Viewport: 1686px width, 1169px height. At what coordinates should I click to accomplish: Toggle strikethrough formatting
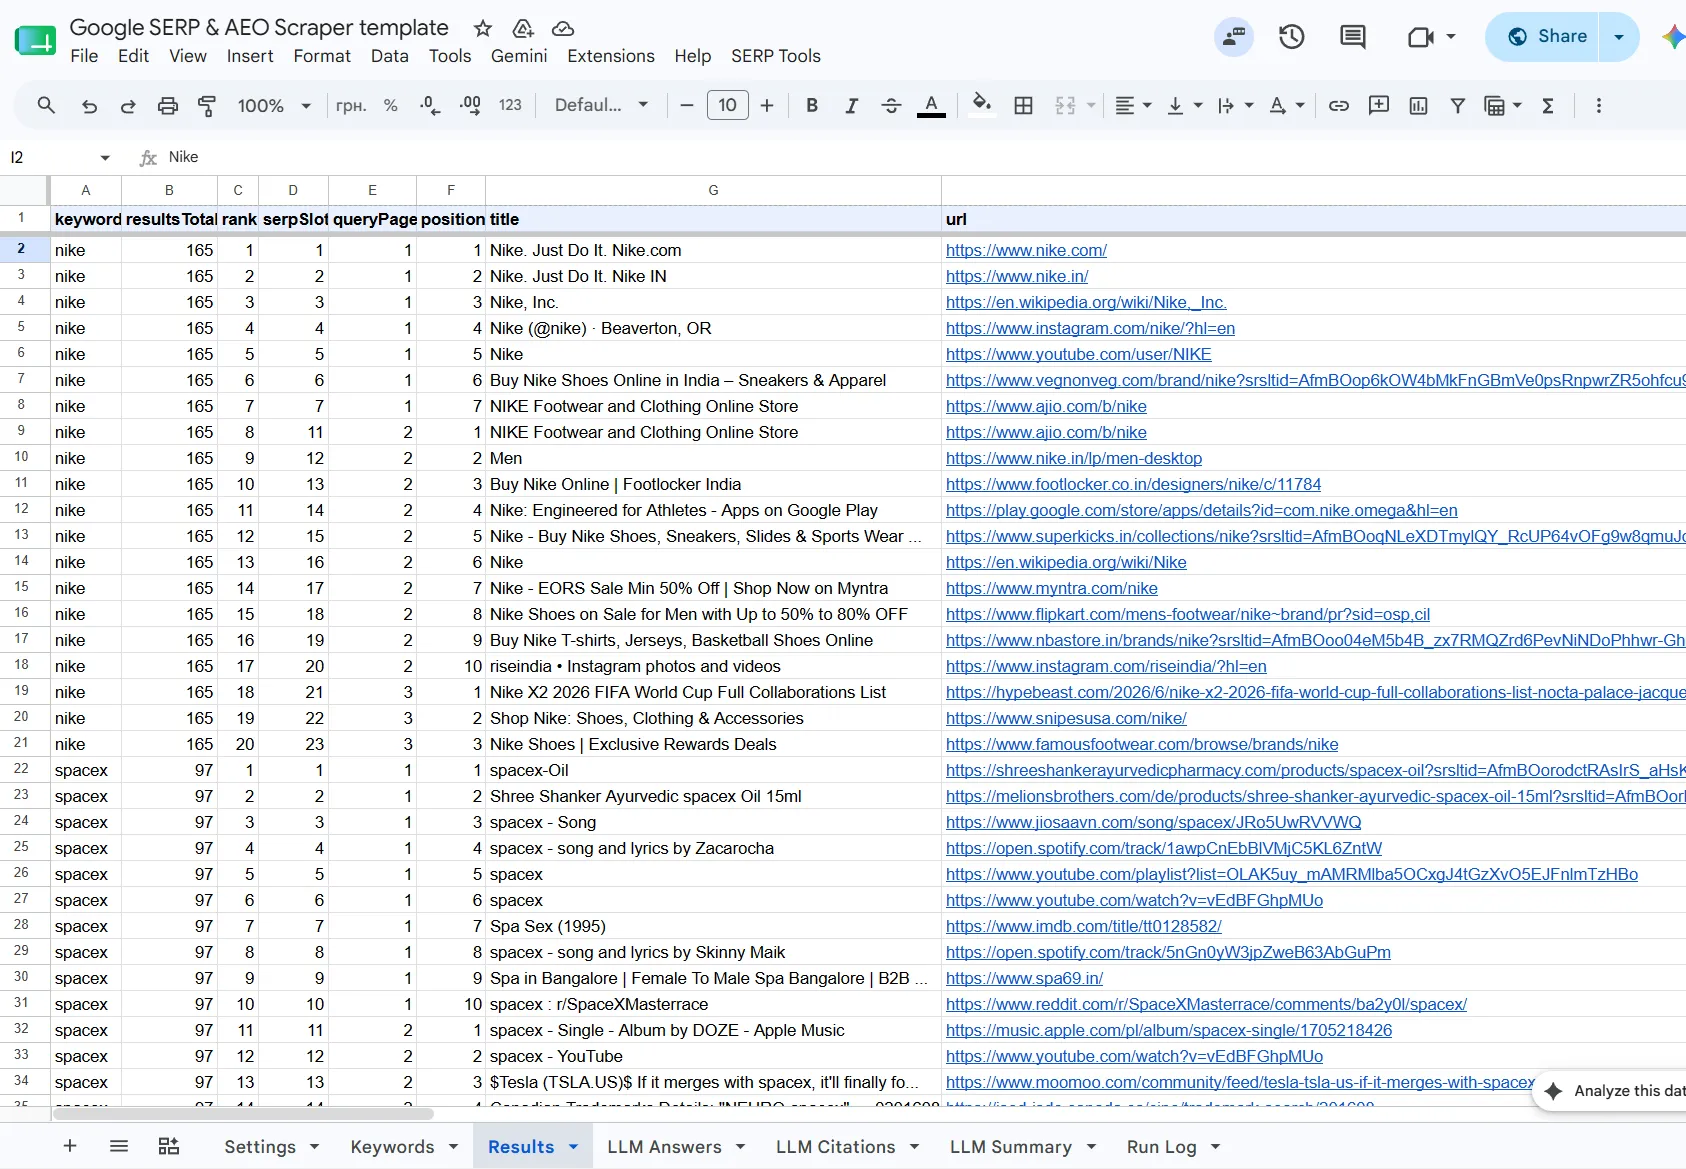coord(891,105)
